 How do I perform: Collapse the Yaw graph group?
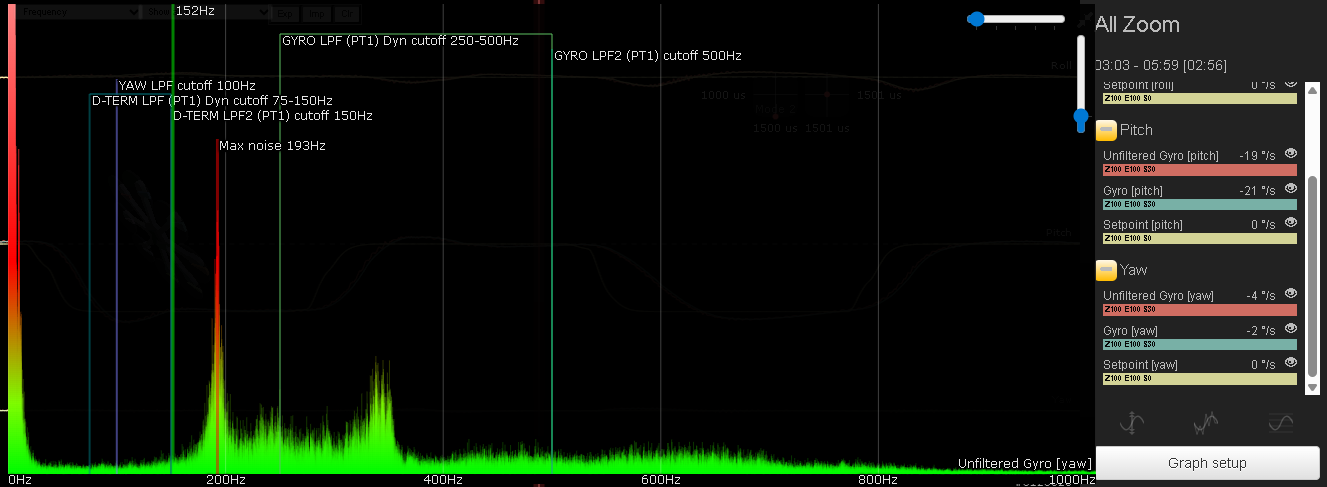pyautogui.click(x=1106, y=270)
